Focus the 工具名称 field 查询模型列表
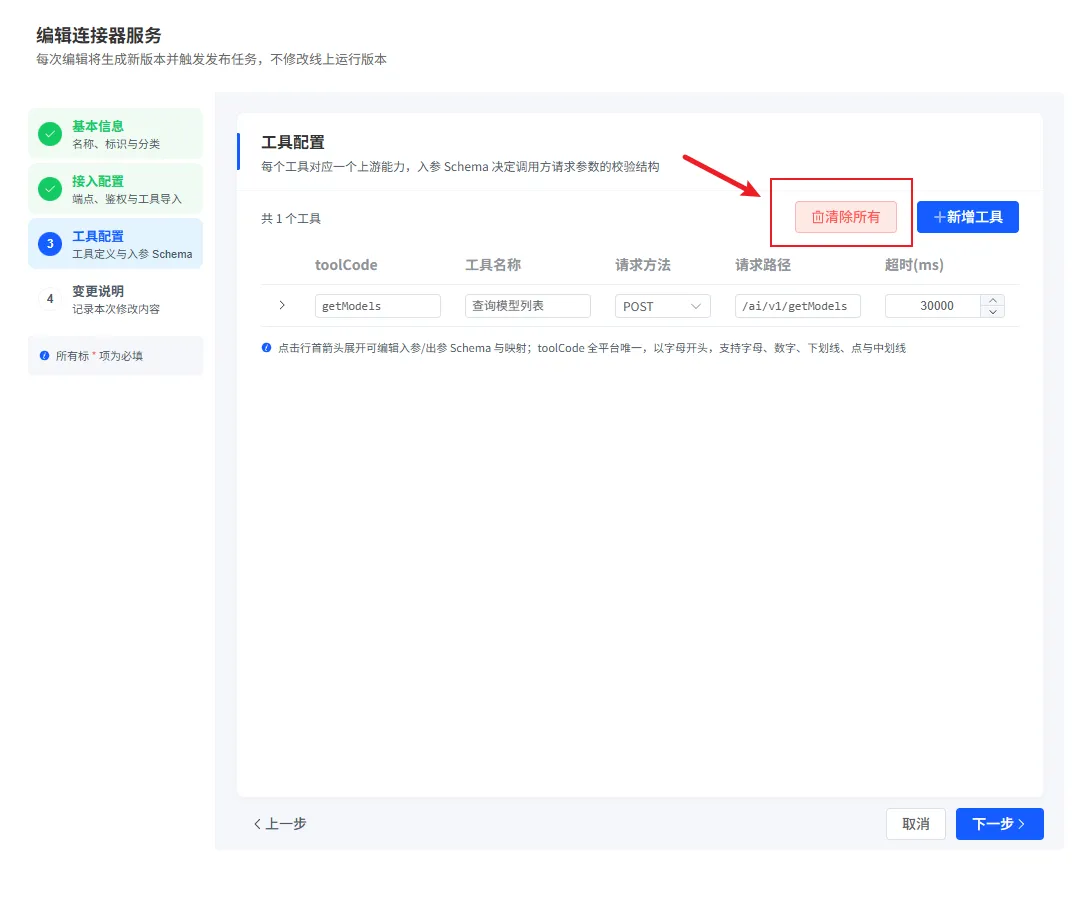 click(528, 306)
